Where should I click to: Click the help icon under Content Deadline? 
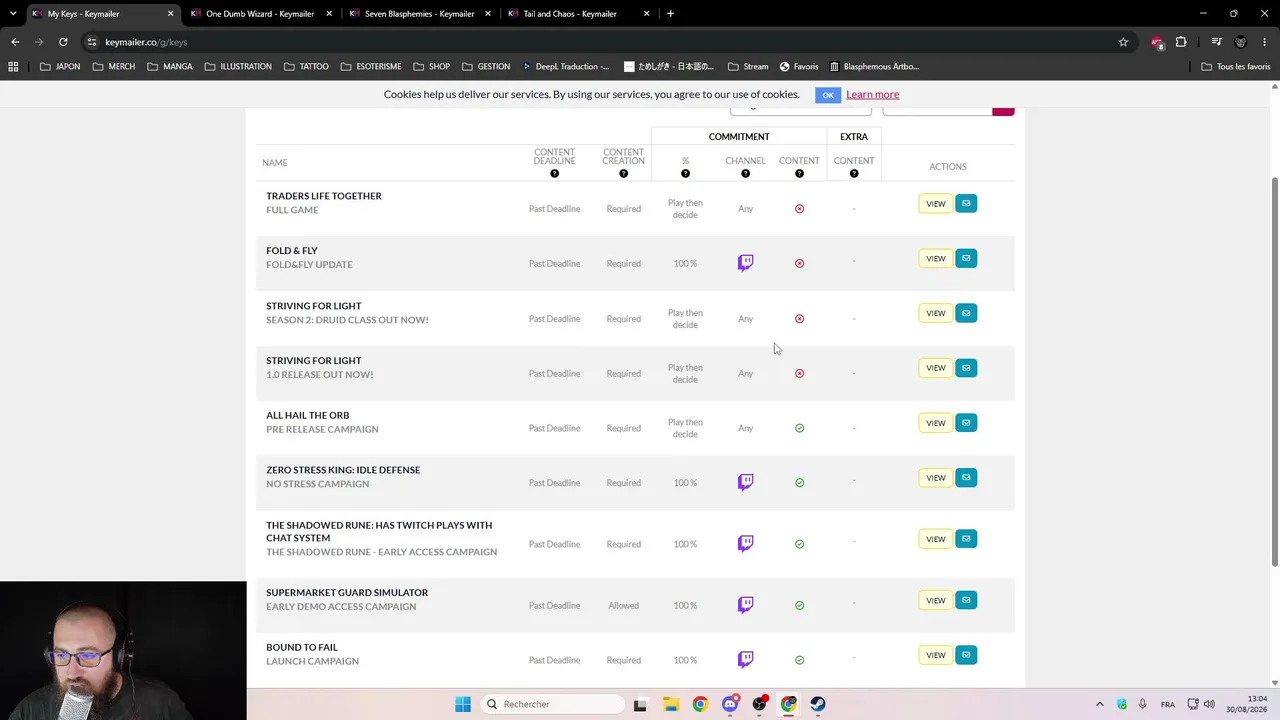(554, 174)
